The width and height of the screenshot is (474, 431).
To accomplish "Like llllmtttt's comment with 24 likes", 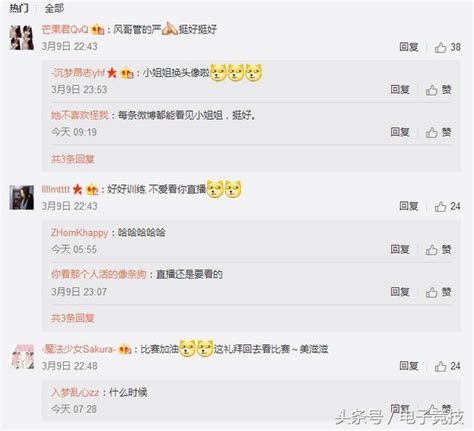I will (447, 206).
